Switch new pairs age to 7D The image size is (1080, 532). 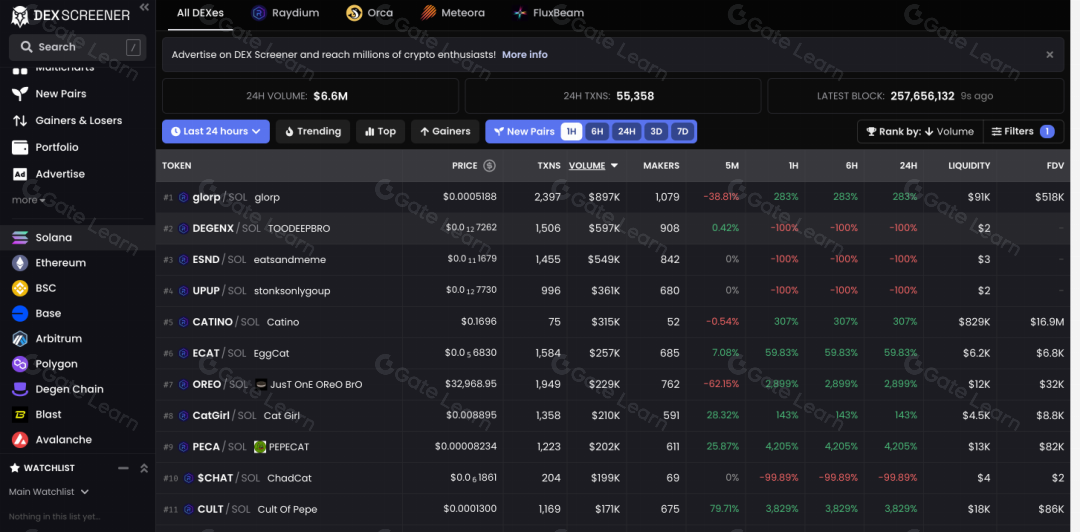pyautogui.click(x=682, y=132)
